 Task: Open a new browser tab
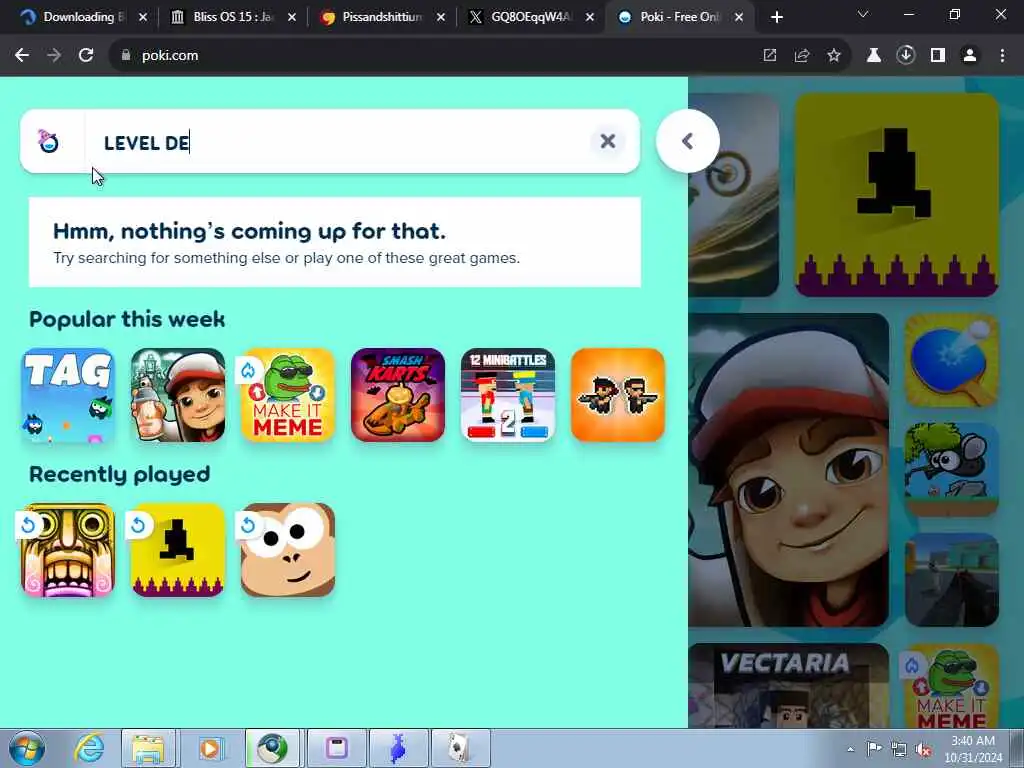(776, 18)
